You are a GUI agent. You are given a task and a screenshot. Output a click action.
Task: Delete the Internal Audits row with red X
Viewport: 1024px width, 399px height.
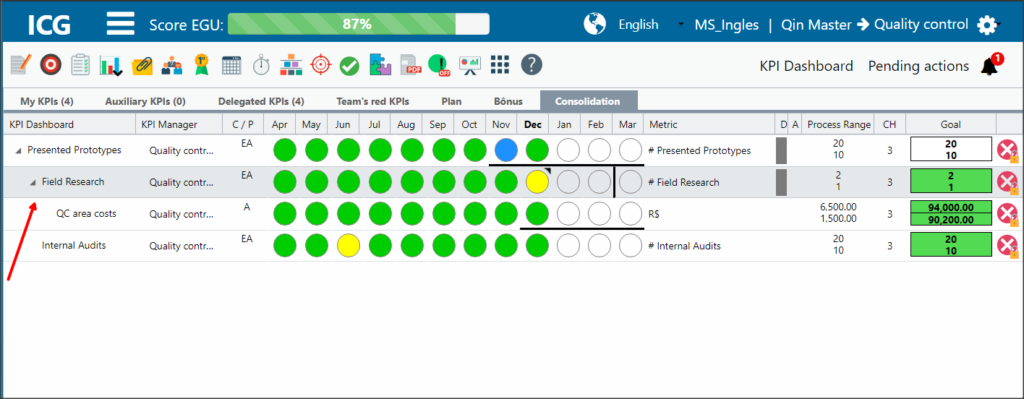(1008, 246)
